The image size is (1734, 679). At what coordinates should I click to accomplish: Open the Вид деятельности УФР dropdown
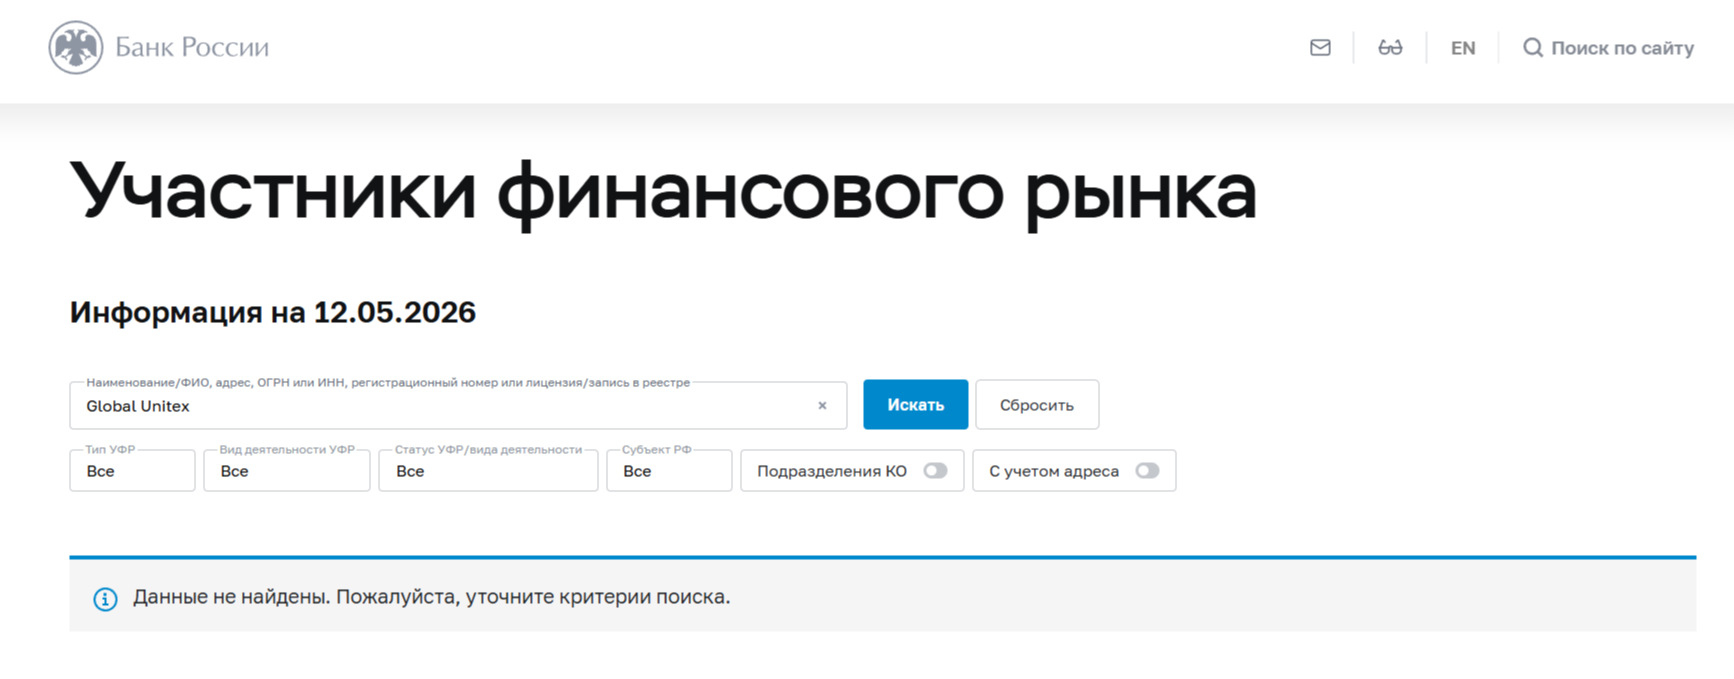(287, 471)
